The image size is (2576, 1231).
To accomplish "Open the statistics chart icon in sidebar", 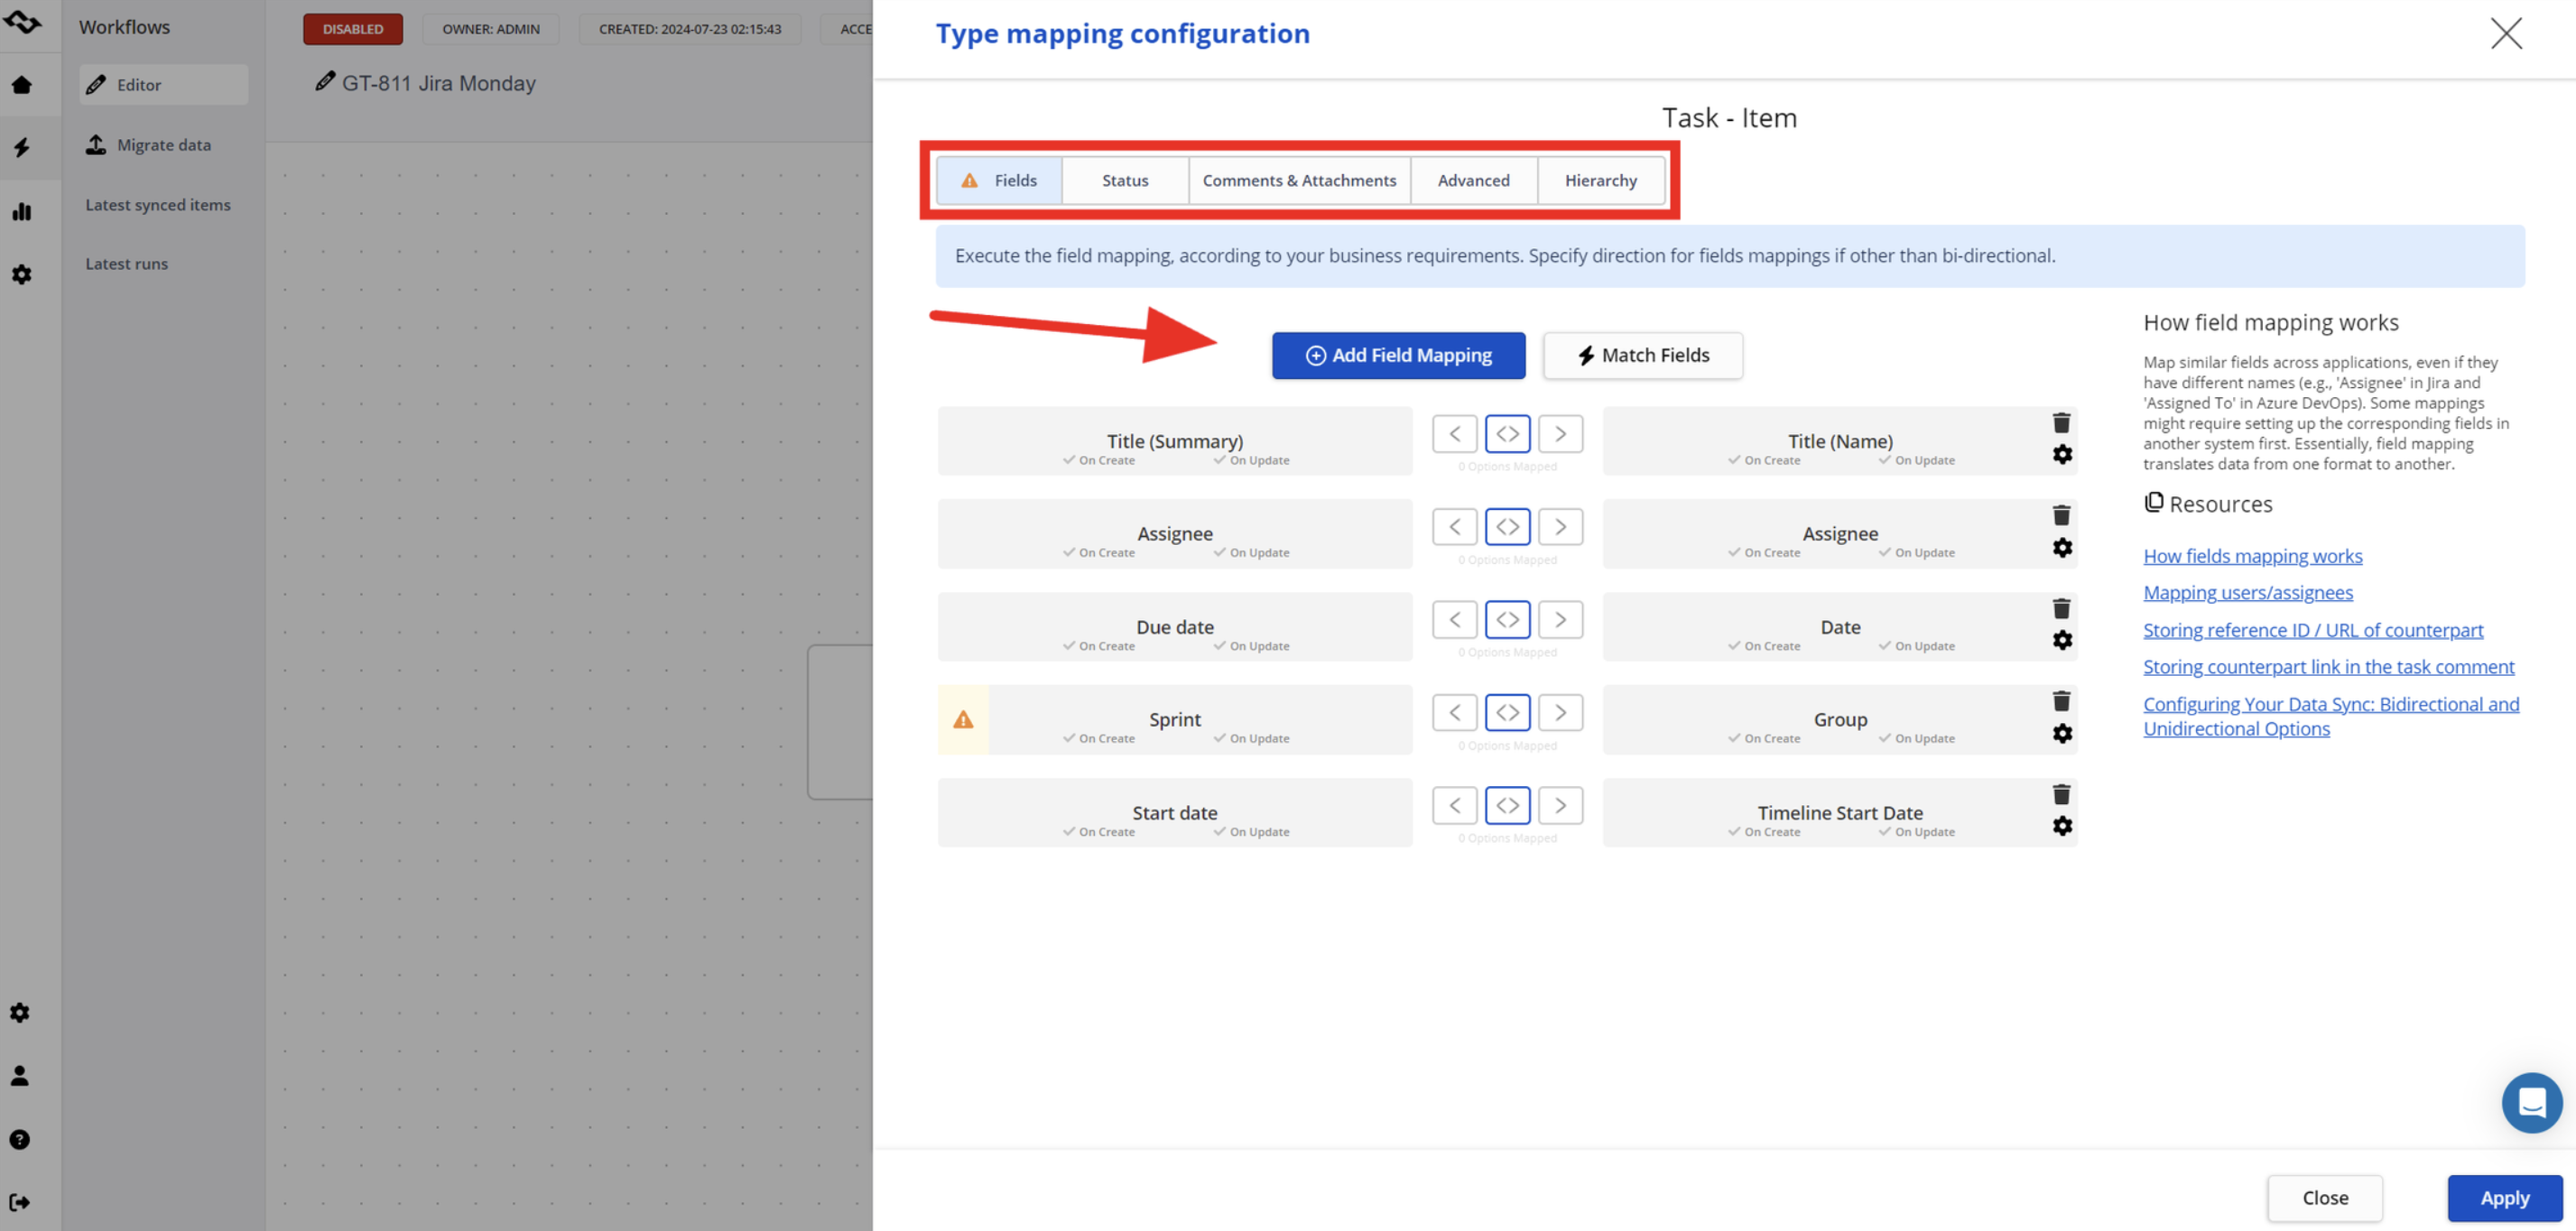I will point(22,211).
